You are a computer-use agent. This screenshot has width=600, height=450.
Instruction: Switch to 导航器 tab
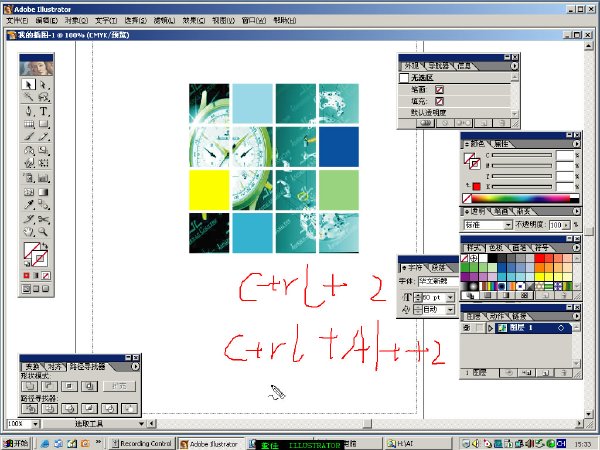(x=439, y=66)
